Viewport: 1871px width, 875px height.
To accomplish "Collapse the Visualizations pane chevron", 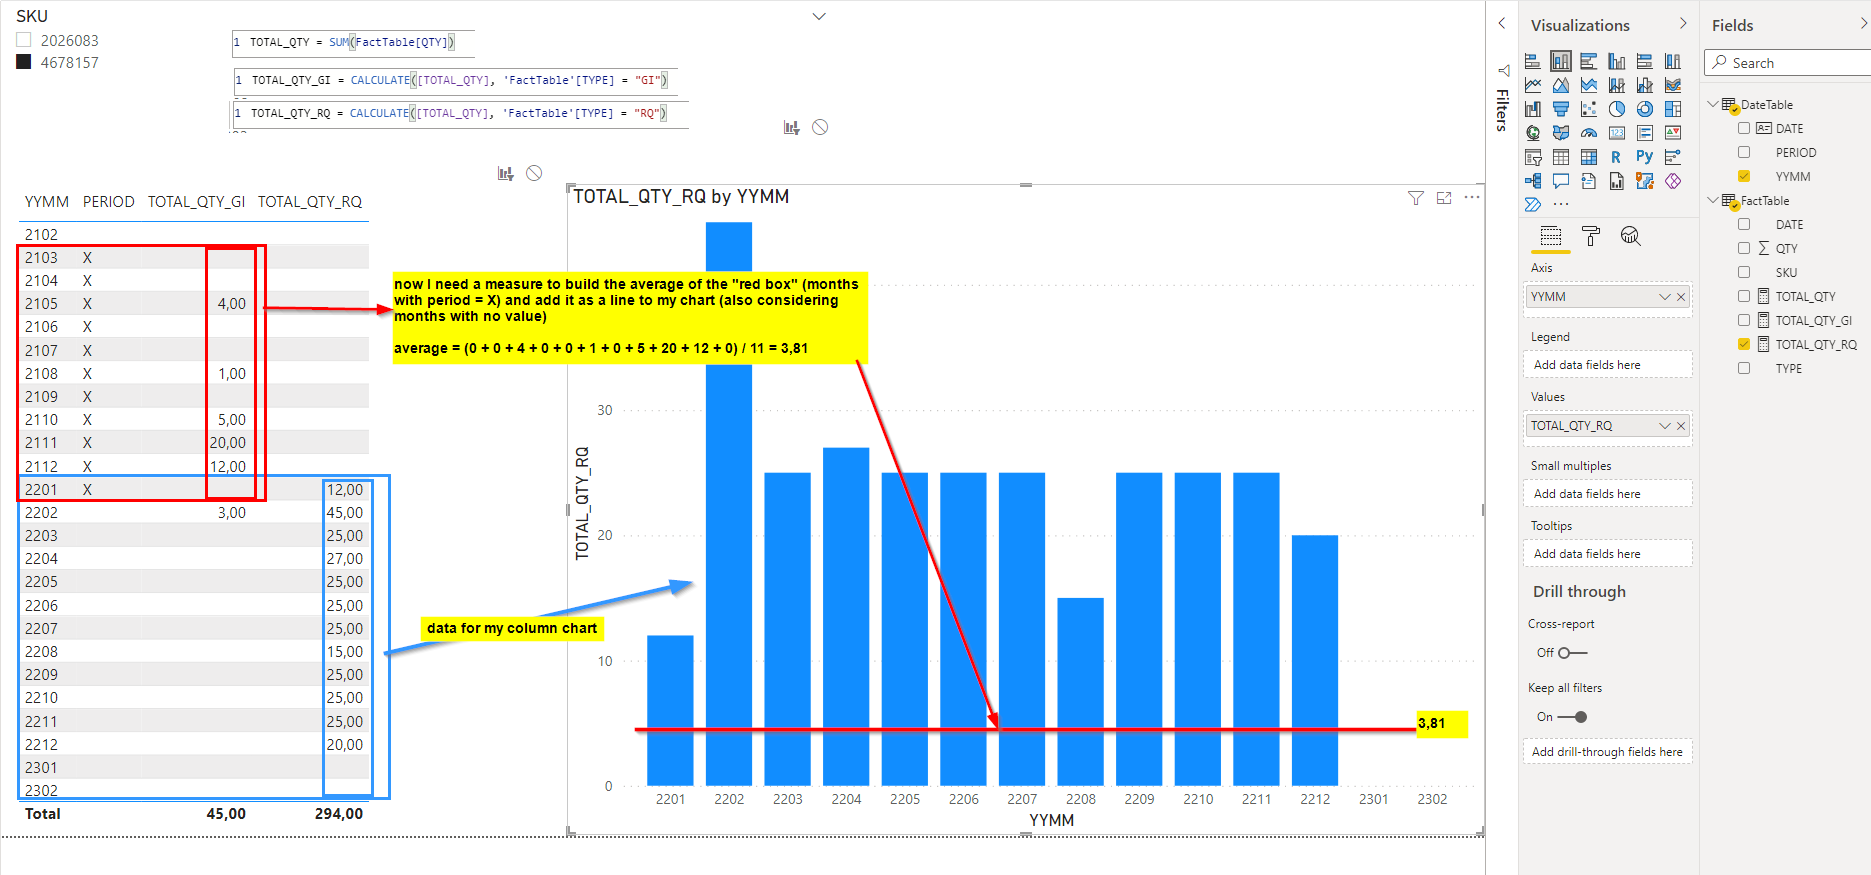I will pos(1683,24).
